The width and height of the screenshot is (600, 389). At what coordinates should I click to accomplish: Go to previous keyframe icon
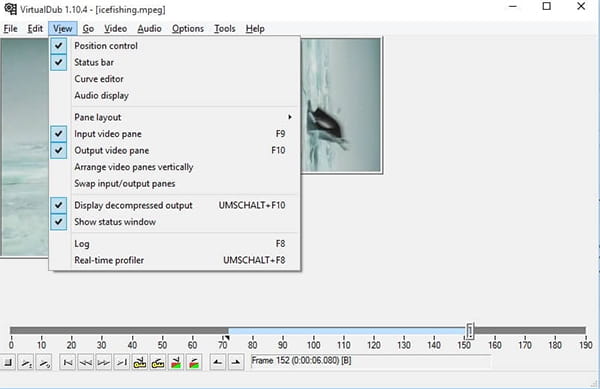pos(140,362)
